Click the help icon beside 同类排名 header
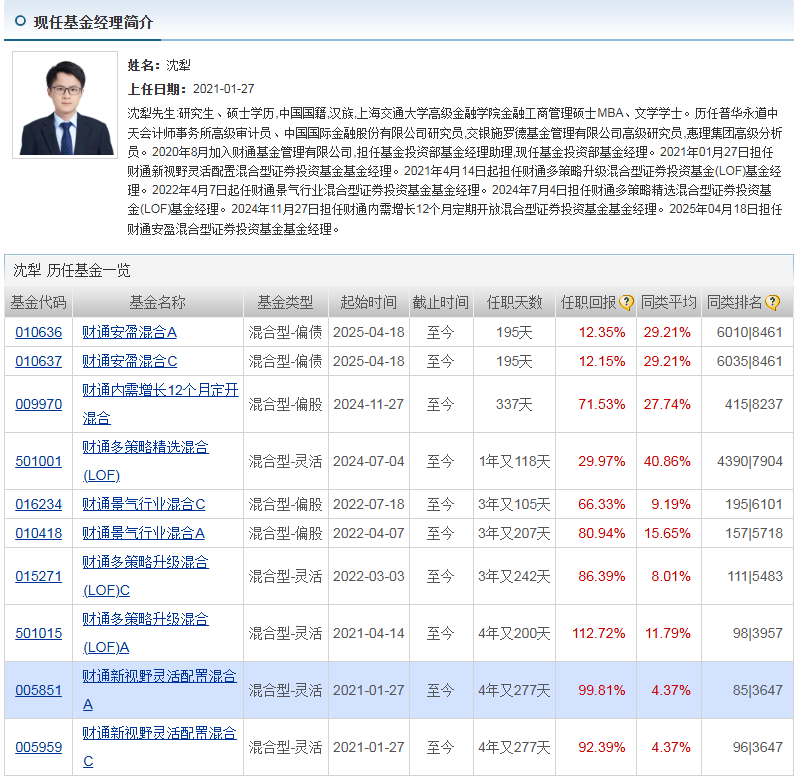Image resolution: width=798 pixels, height=779 pixels. point(772,303)
